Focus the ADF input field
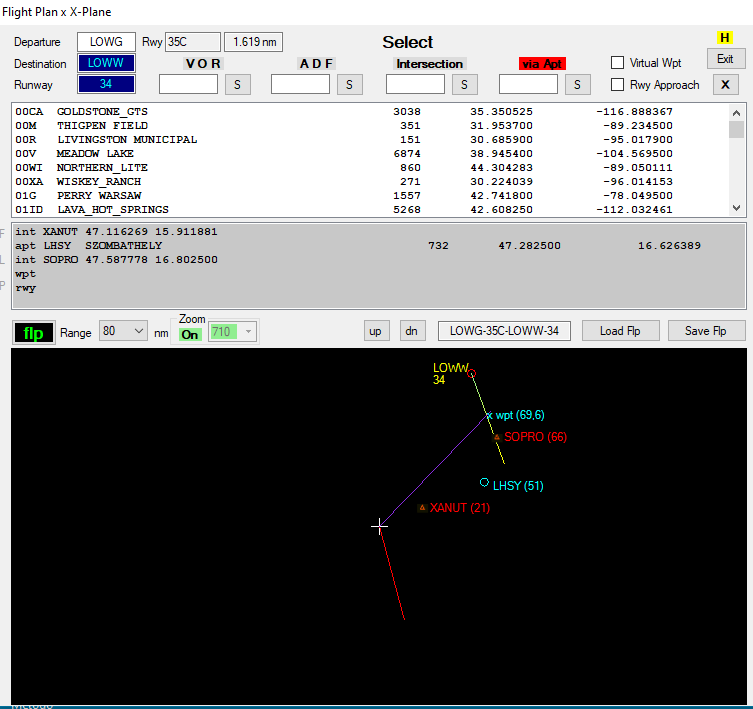 (300, 85)
